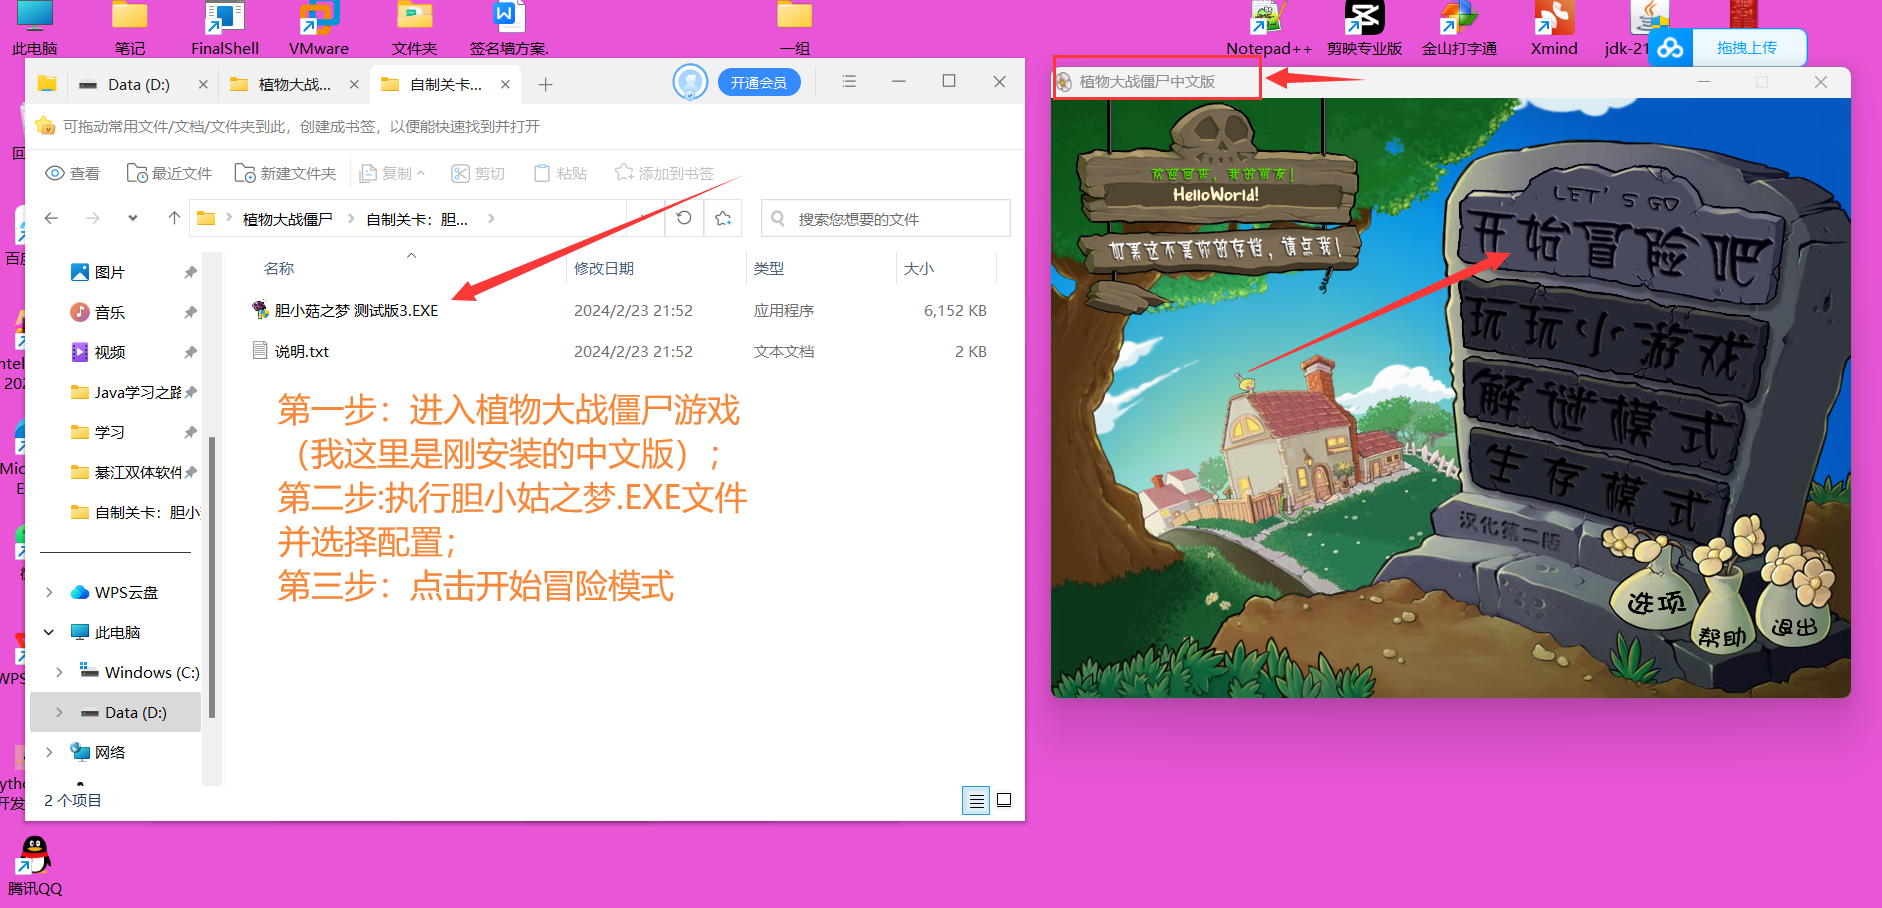This screenshot has width=1882, height=908.
Task: Click the 开通会员 button
Action: (759, 82)
